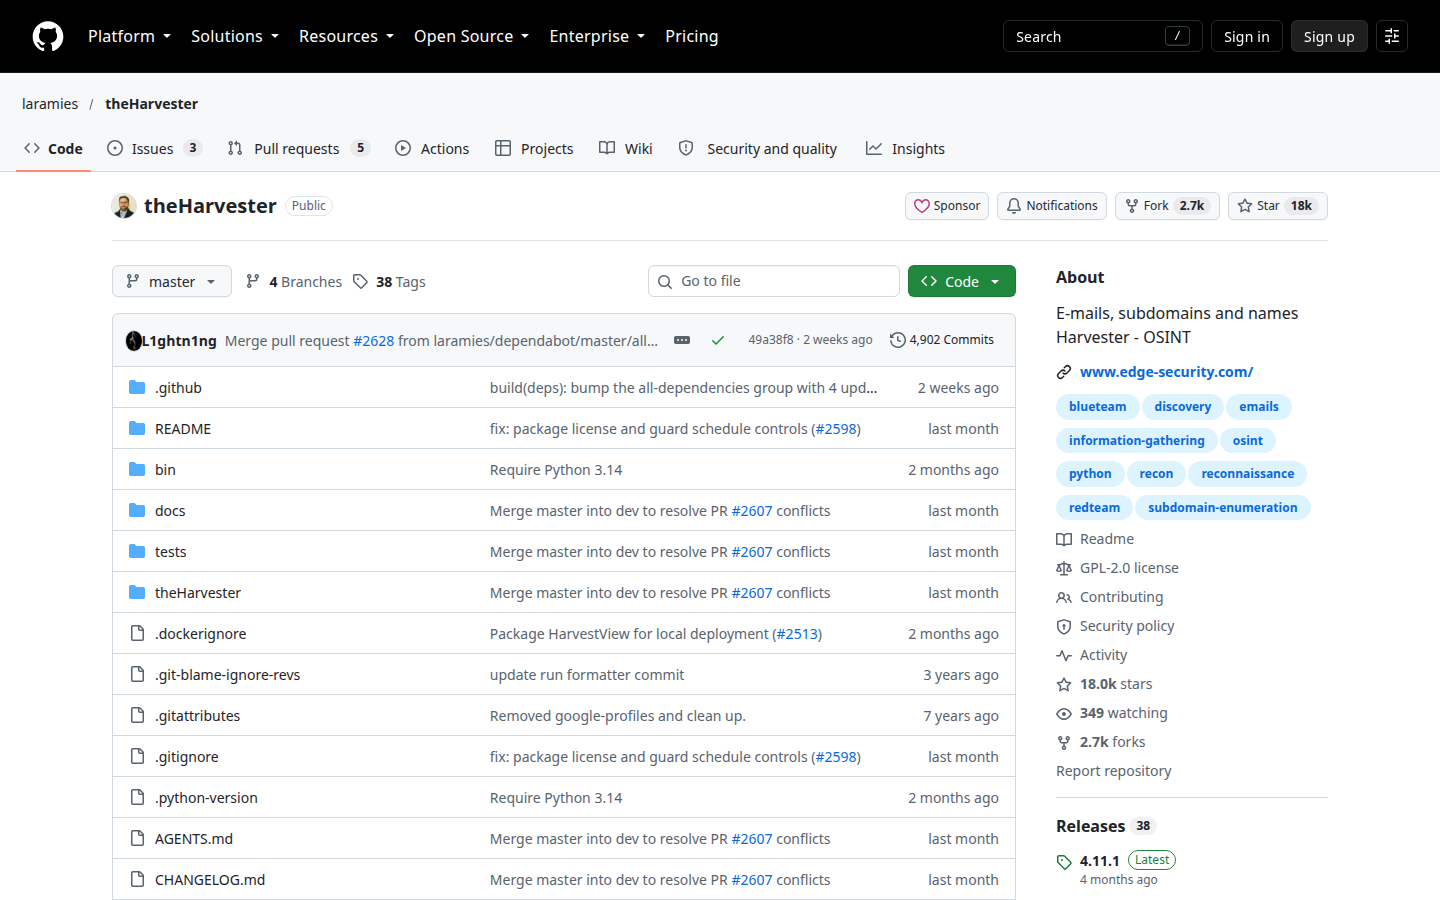Open pull request #2628 link
Viewport: 1440px width, 900px height.
[374, 341]
